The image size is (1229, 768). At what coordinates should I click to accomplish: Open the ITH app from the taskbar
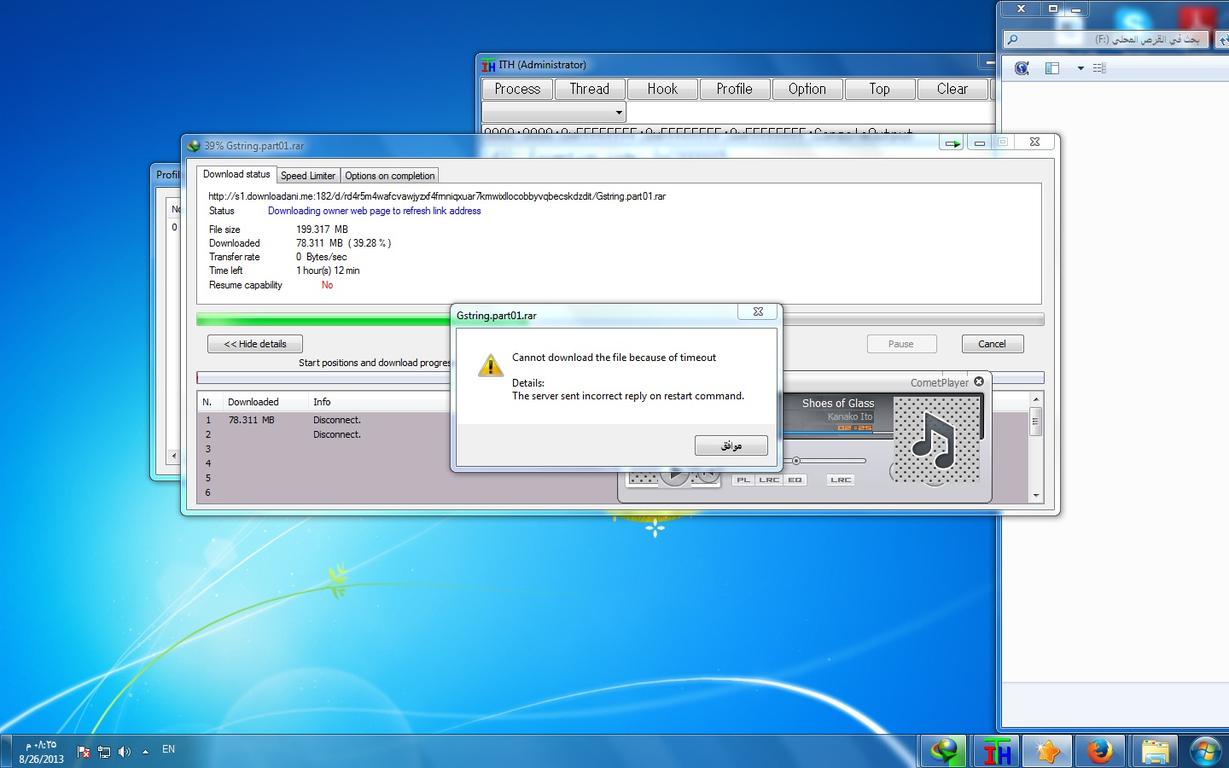click(996, 750)
